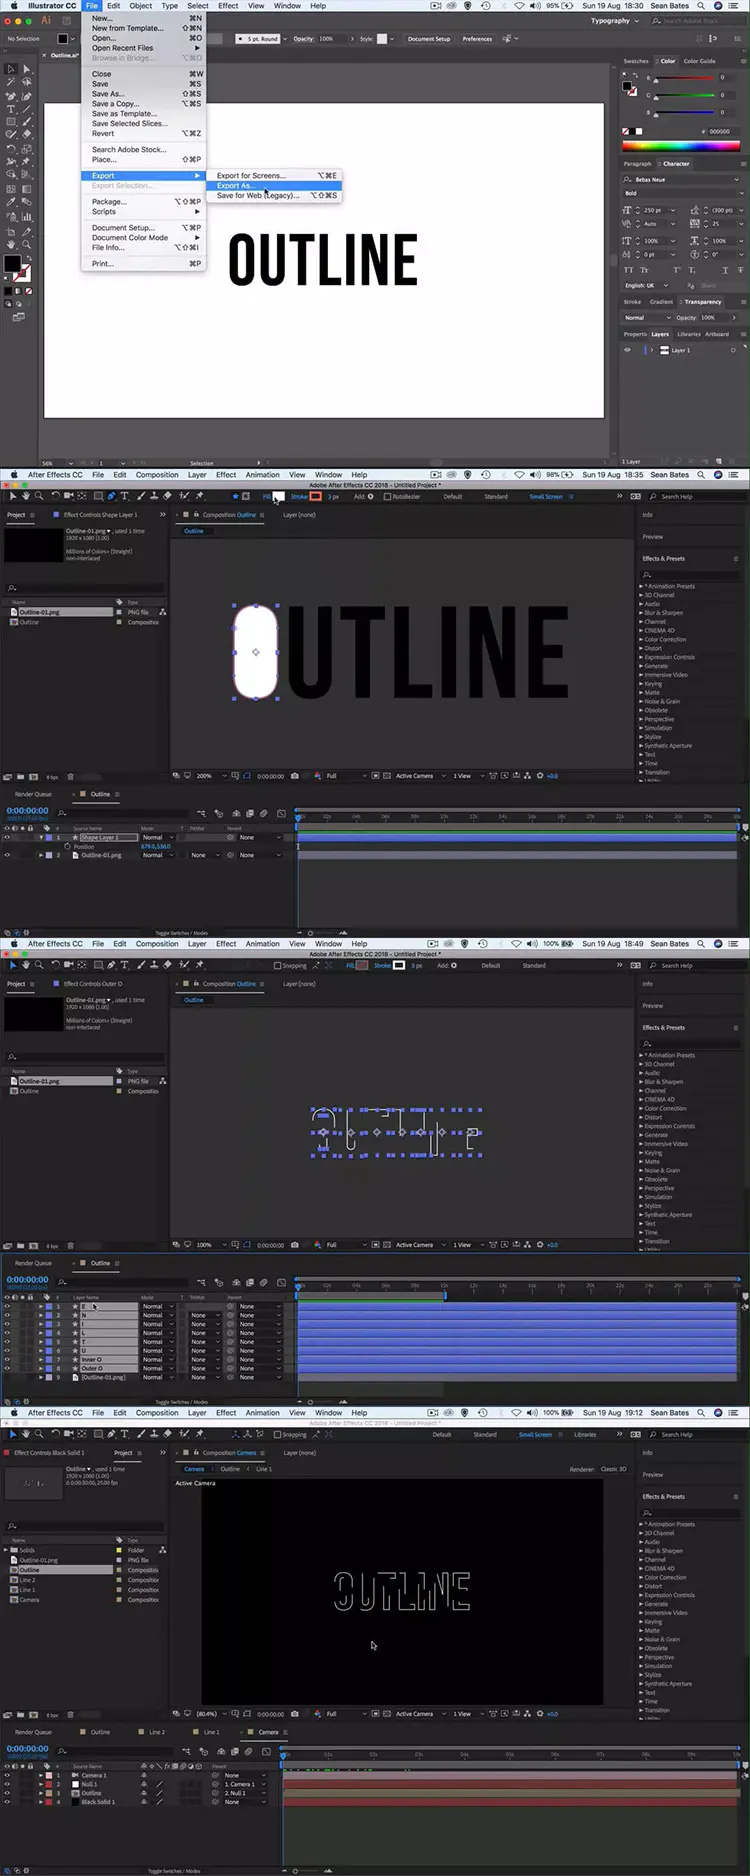
Task: Select Illustrator's Selection tool arrow
Action: tap(11, 69)
